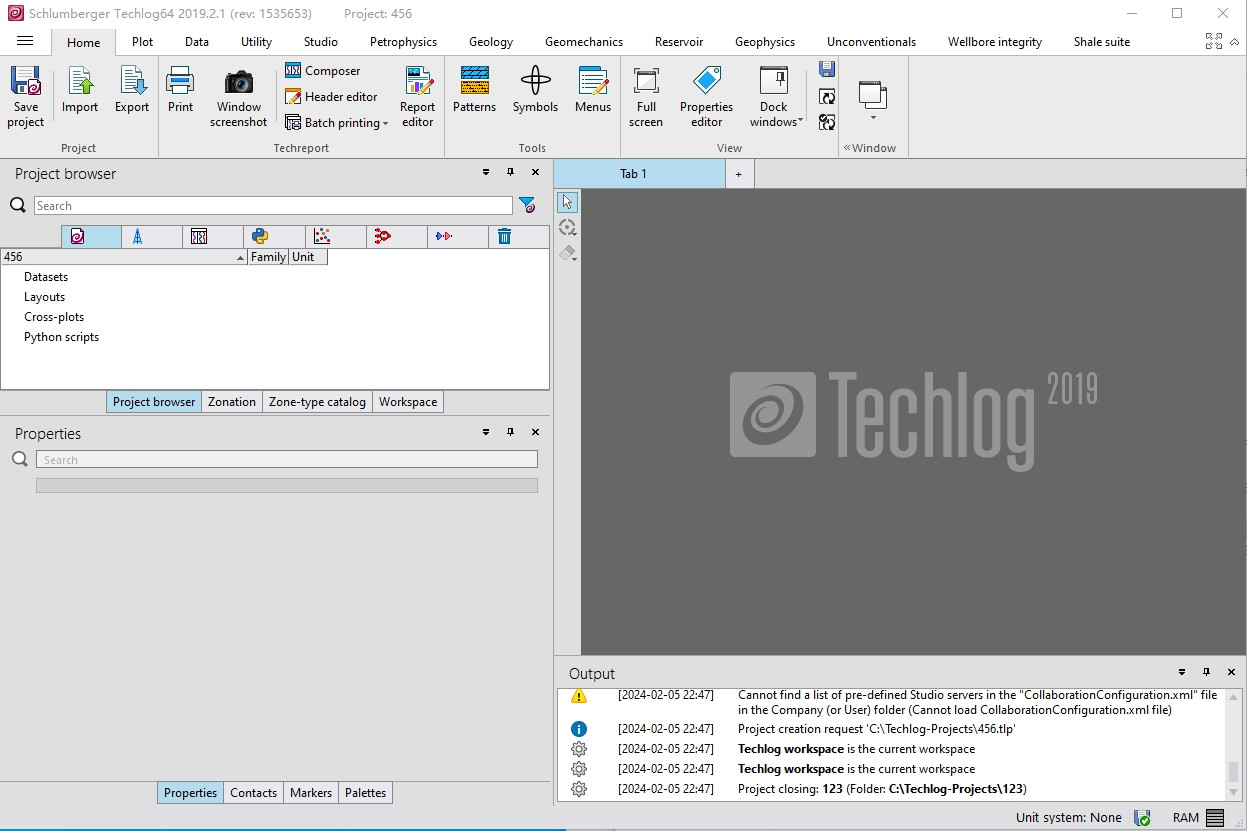
Task: Open the Export tool
Action: [131, 92]
